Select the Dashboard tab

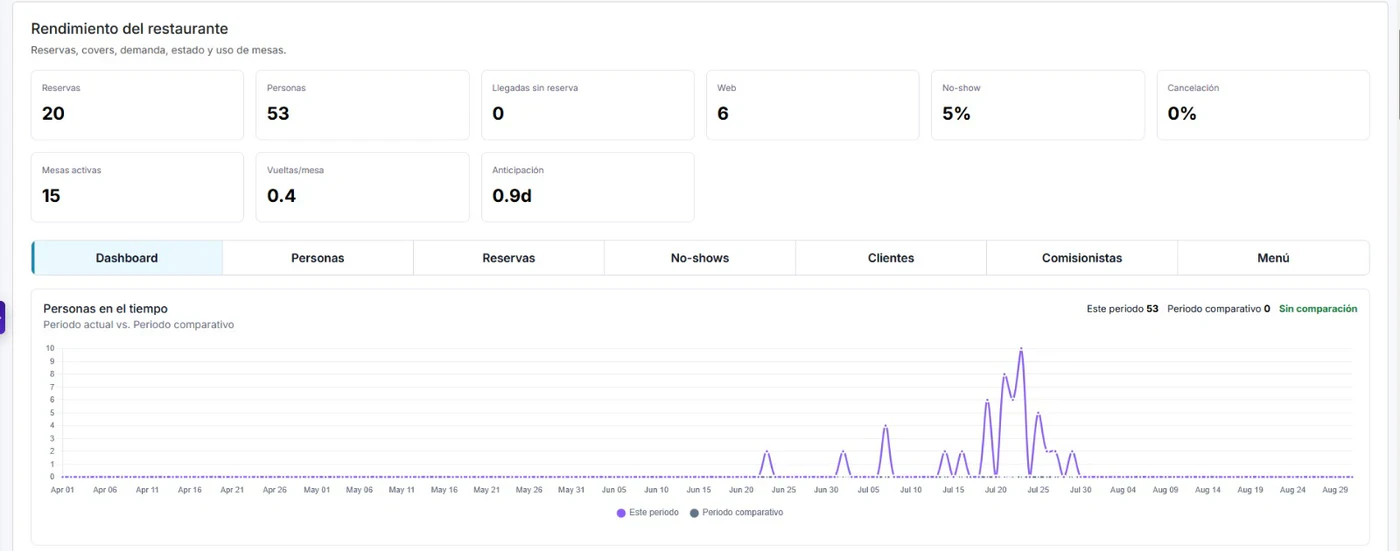pyautogui.click(x=127, y=258)
